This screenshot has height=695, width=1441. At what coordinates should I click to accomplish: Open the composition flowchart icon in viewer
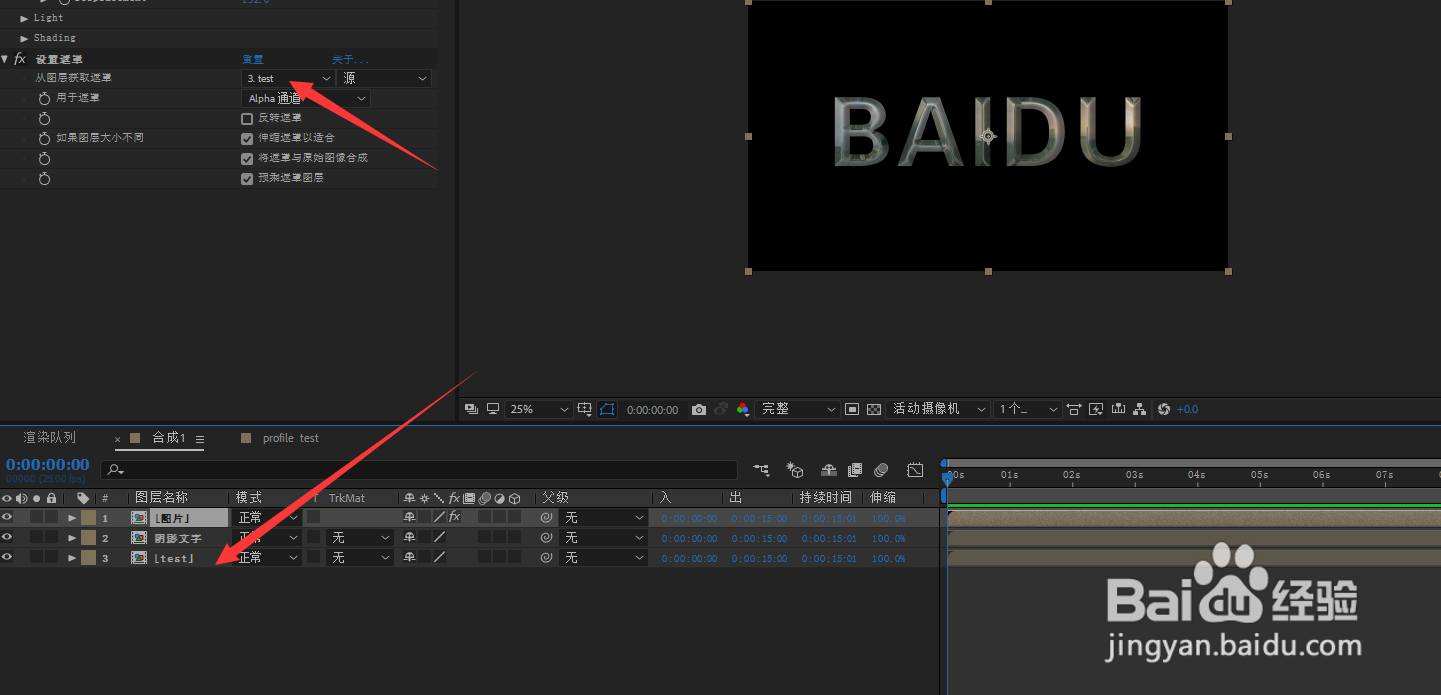[x=1139, y=409]
